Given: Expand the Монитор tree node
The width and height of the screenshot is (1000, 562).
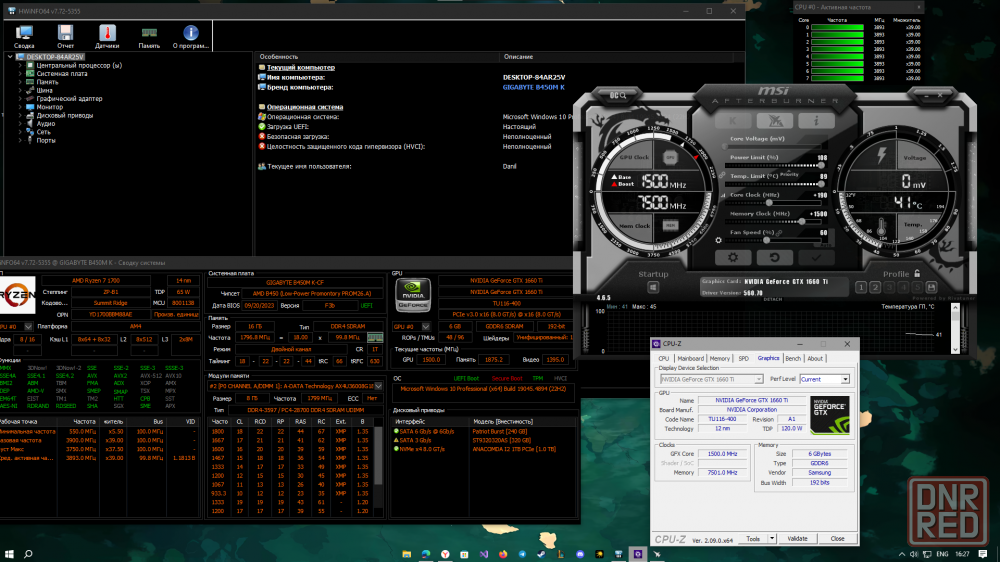Looking at the screenshot, I should (x=20, y=107).
